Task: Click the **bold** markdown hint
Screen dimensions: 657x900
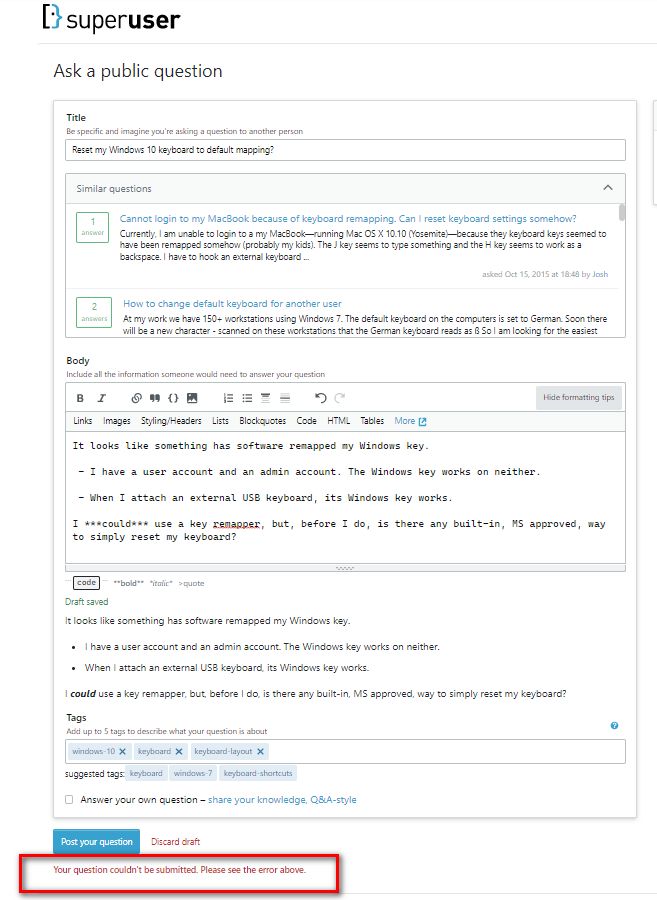Action: [129, 583]
